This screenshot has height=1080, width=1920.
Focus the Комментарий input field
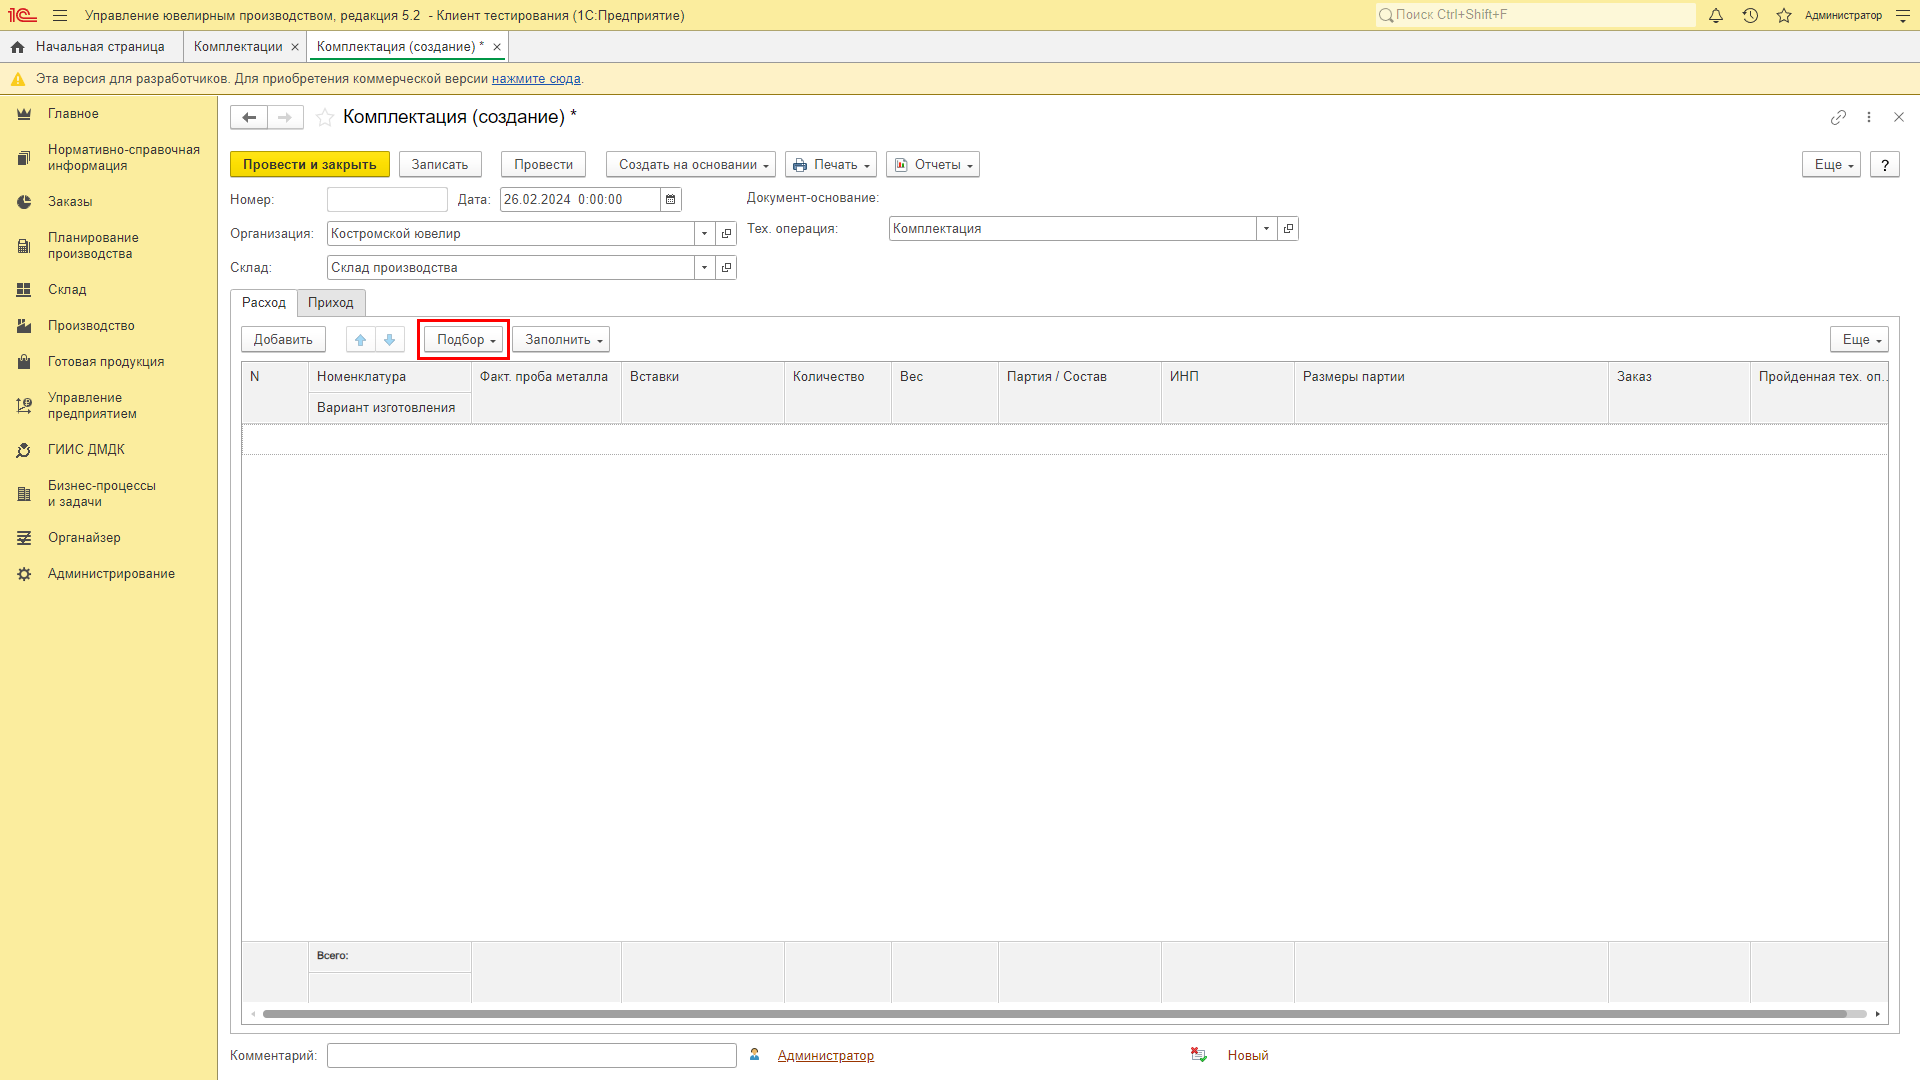click(x=532, y=1055)
